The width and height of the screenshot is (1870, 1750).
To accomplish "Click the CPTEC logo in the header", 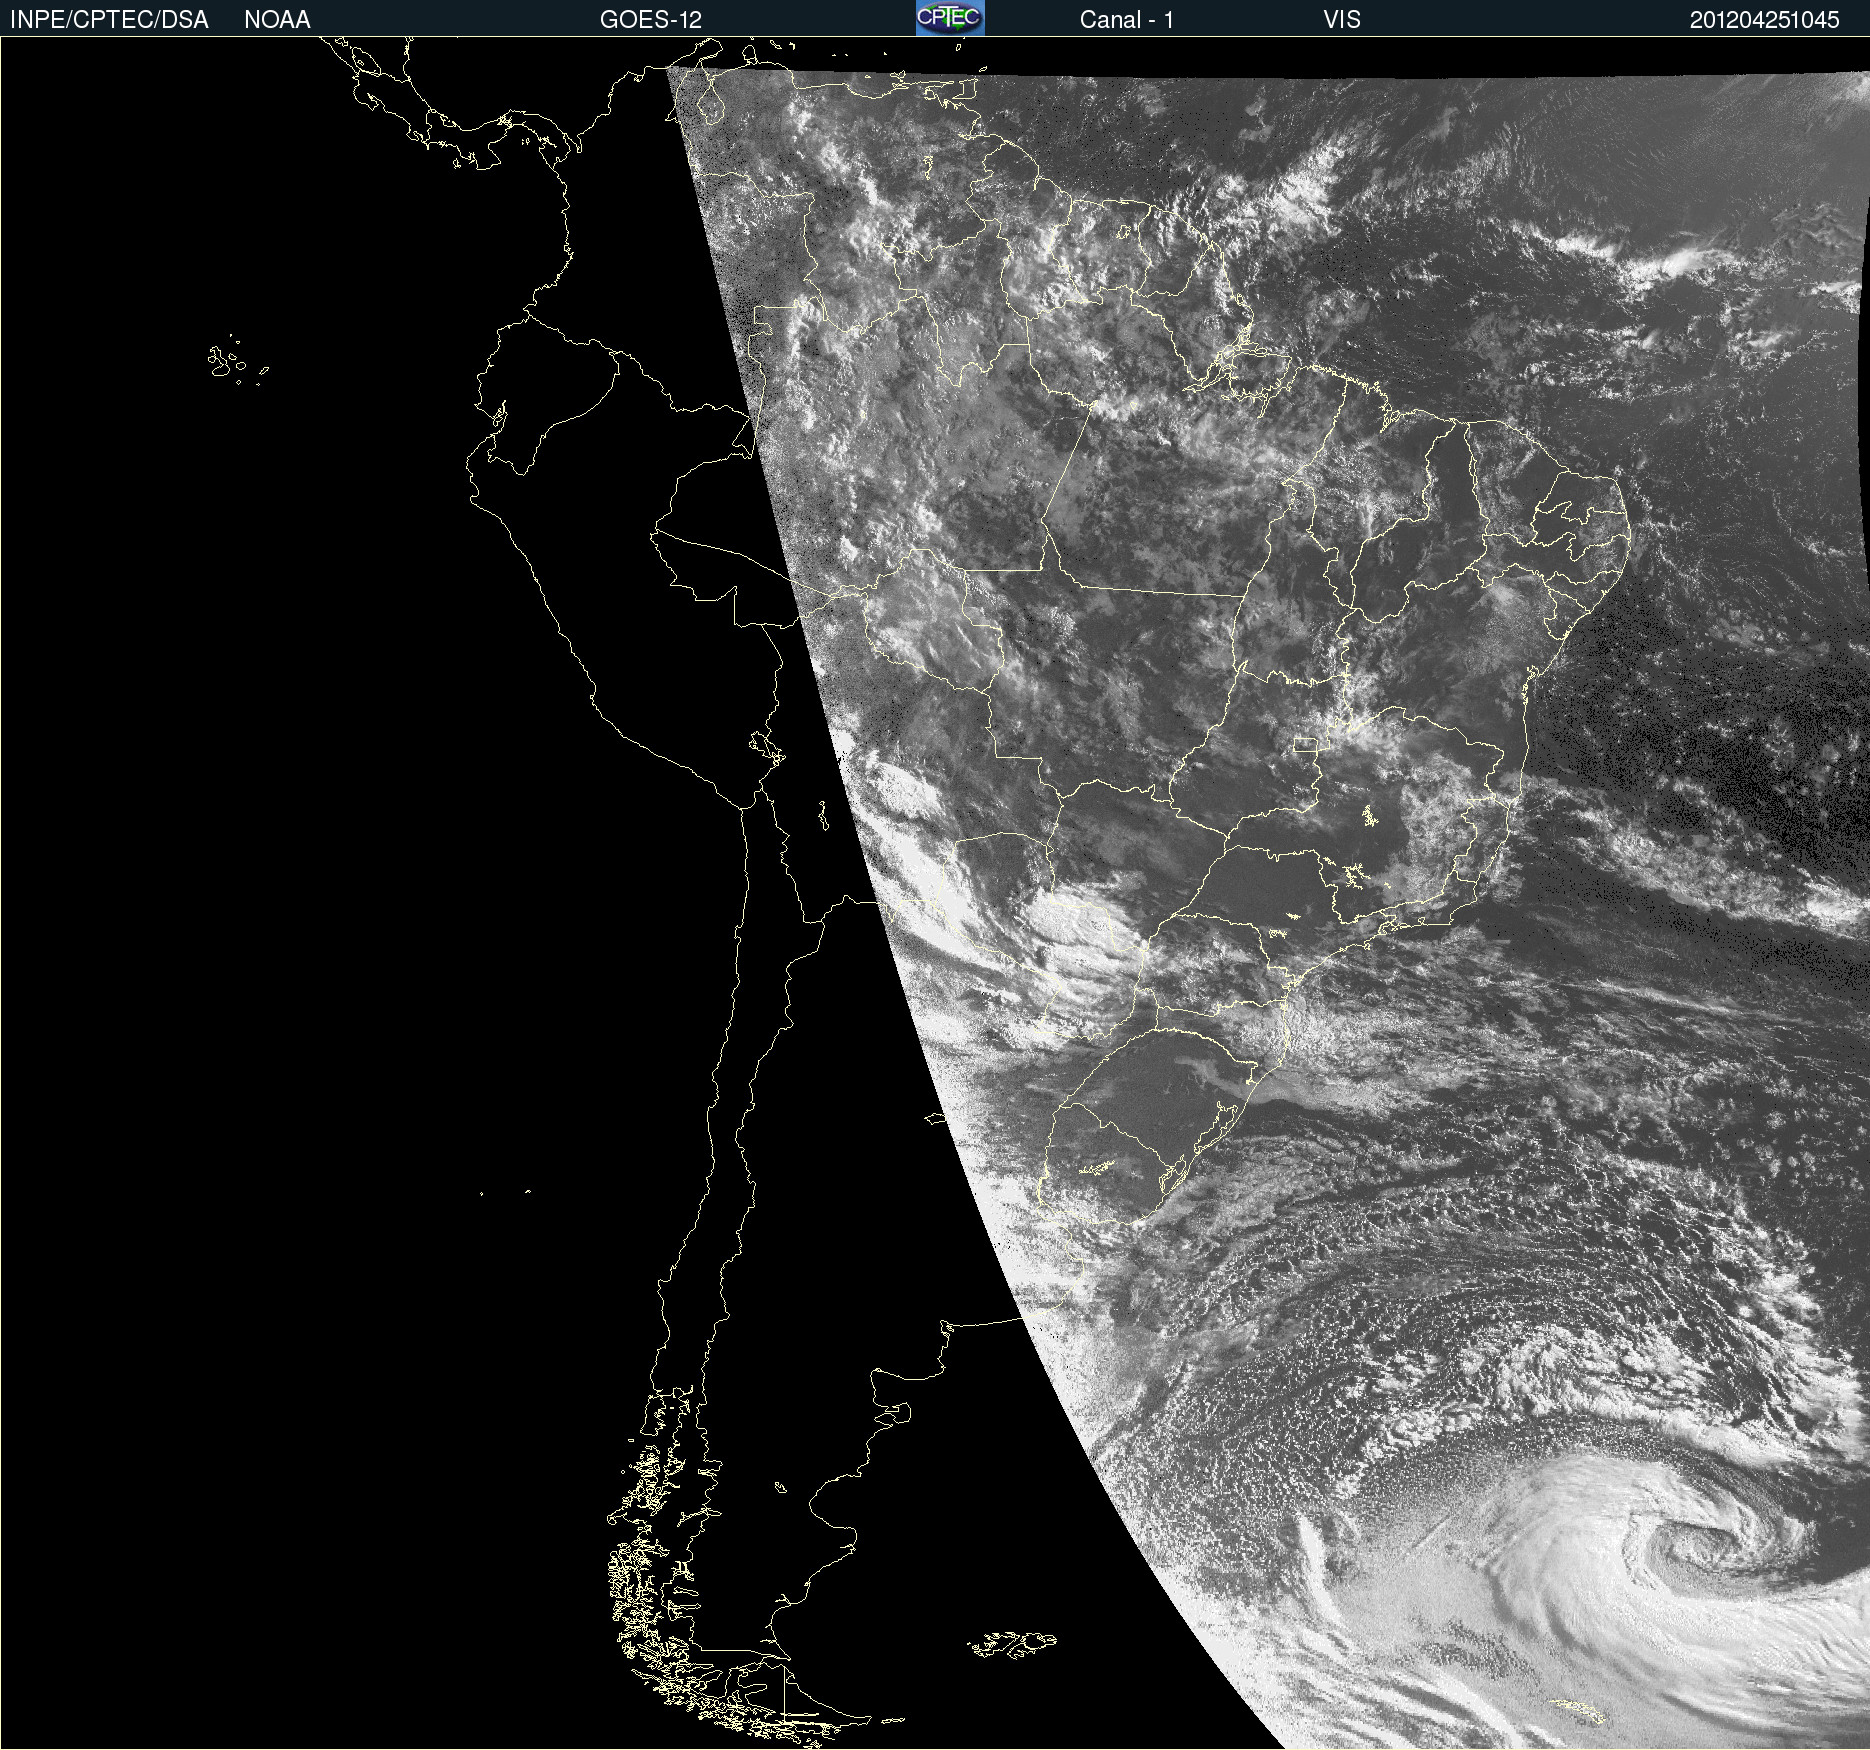I will (x=950, y=18).
